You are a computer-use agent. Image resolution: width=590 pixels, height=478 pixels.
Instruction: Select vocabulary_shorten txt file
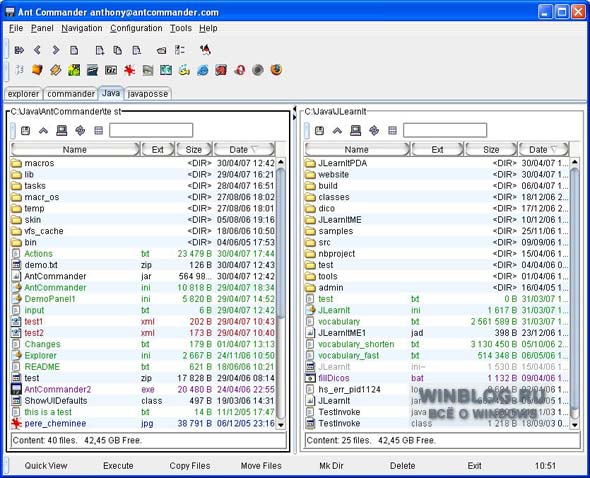click(437, 344)
